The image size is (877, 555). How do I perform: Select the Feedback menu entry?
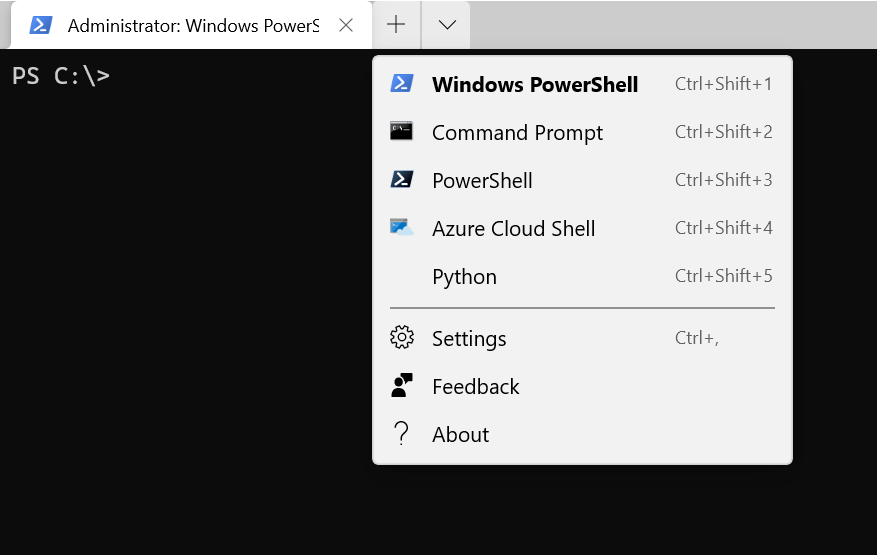[x=475, y=387]
